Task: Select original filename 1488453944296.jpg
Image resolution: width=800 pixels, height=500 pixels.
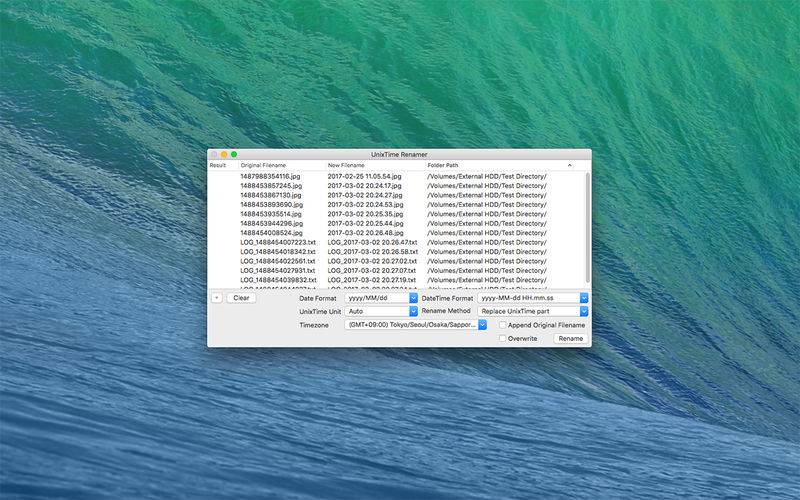Action: 271,223
